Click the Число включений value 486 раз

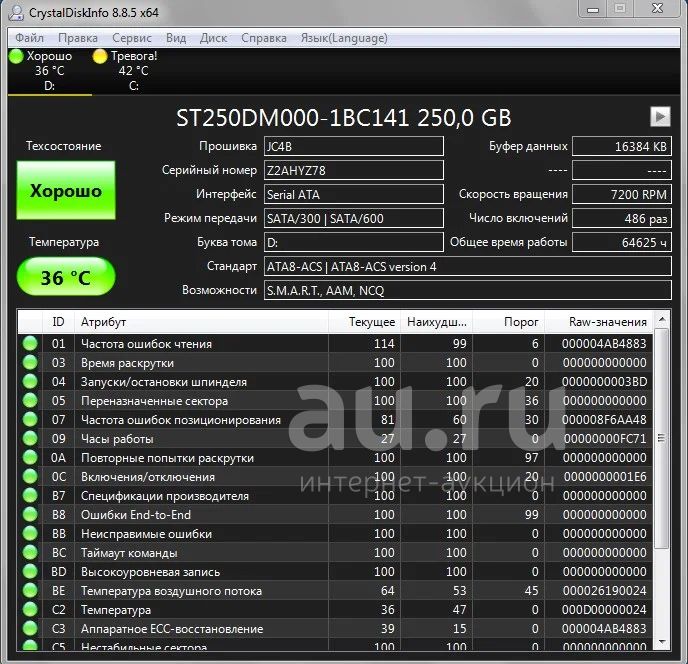[622, 218]
